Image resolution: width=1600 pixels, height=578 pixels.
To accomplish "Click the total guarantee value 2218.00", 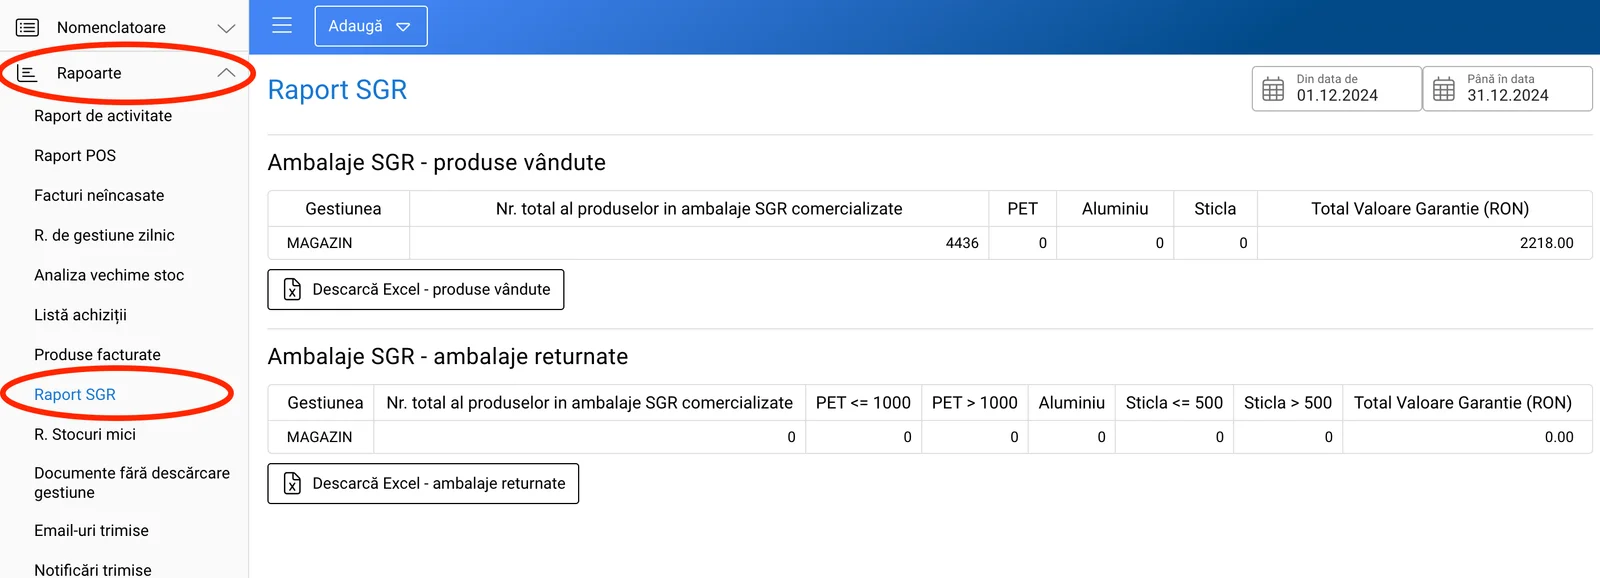I will [x=1546, y=243].
